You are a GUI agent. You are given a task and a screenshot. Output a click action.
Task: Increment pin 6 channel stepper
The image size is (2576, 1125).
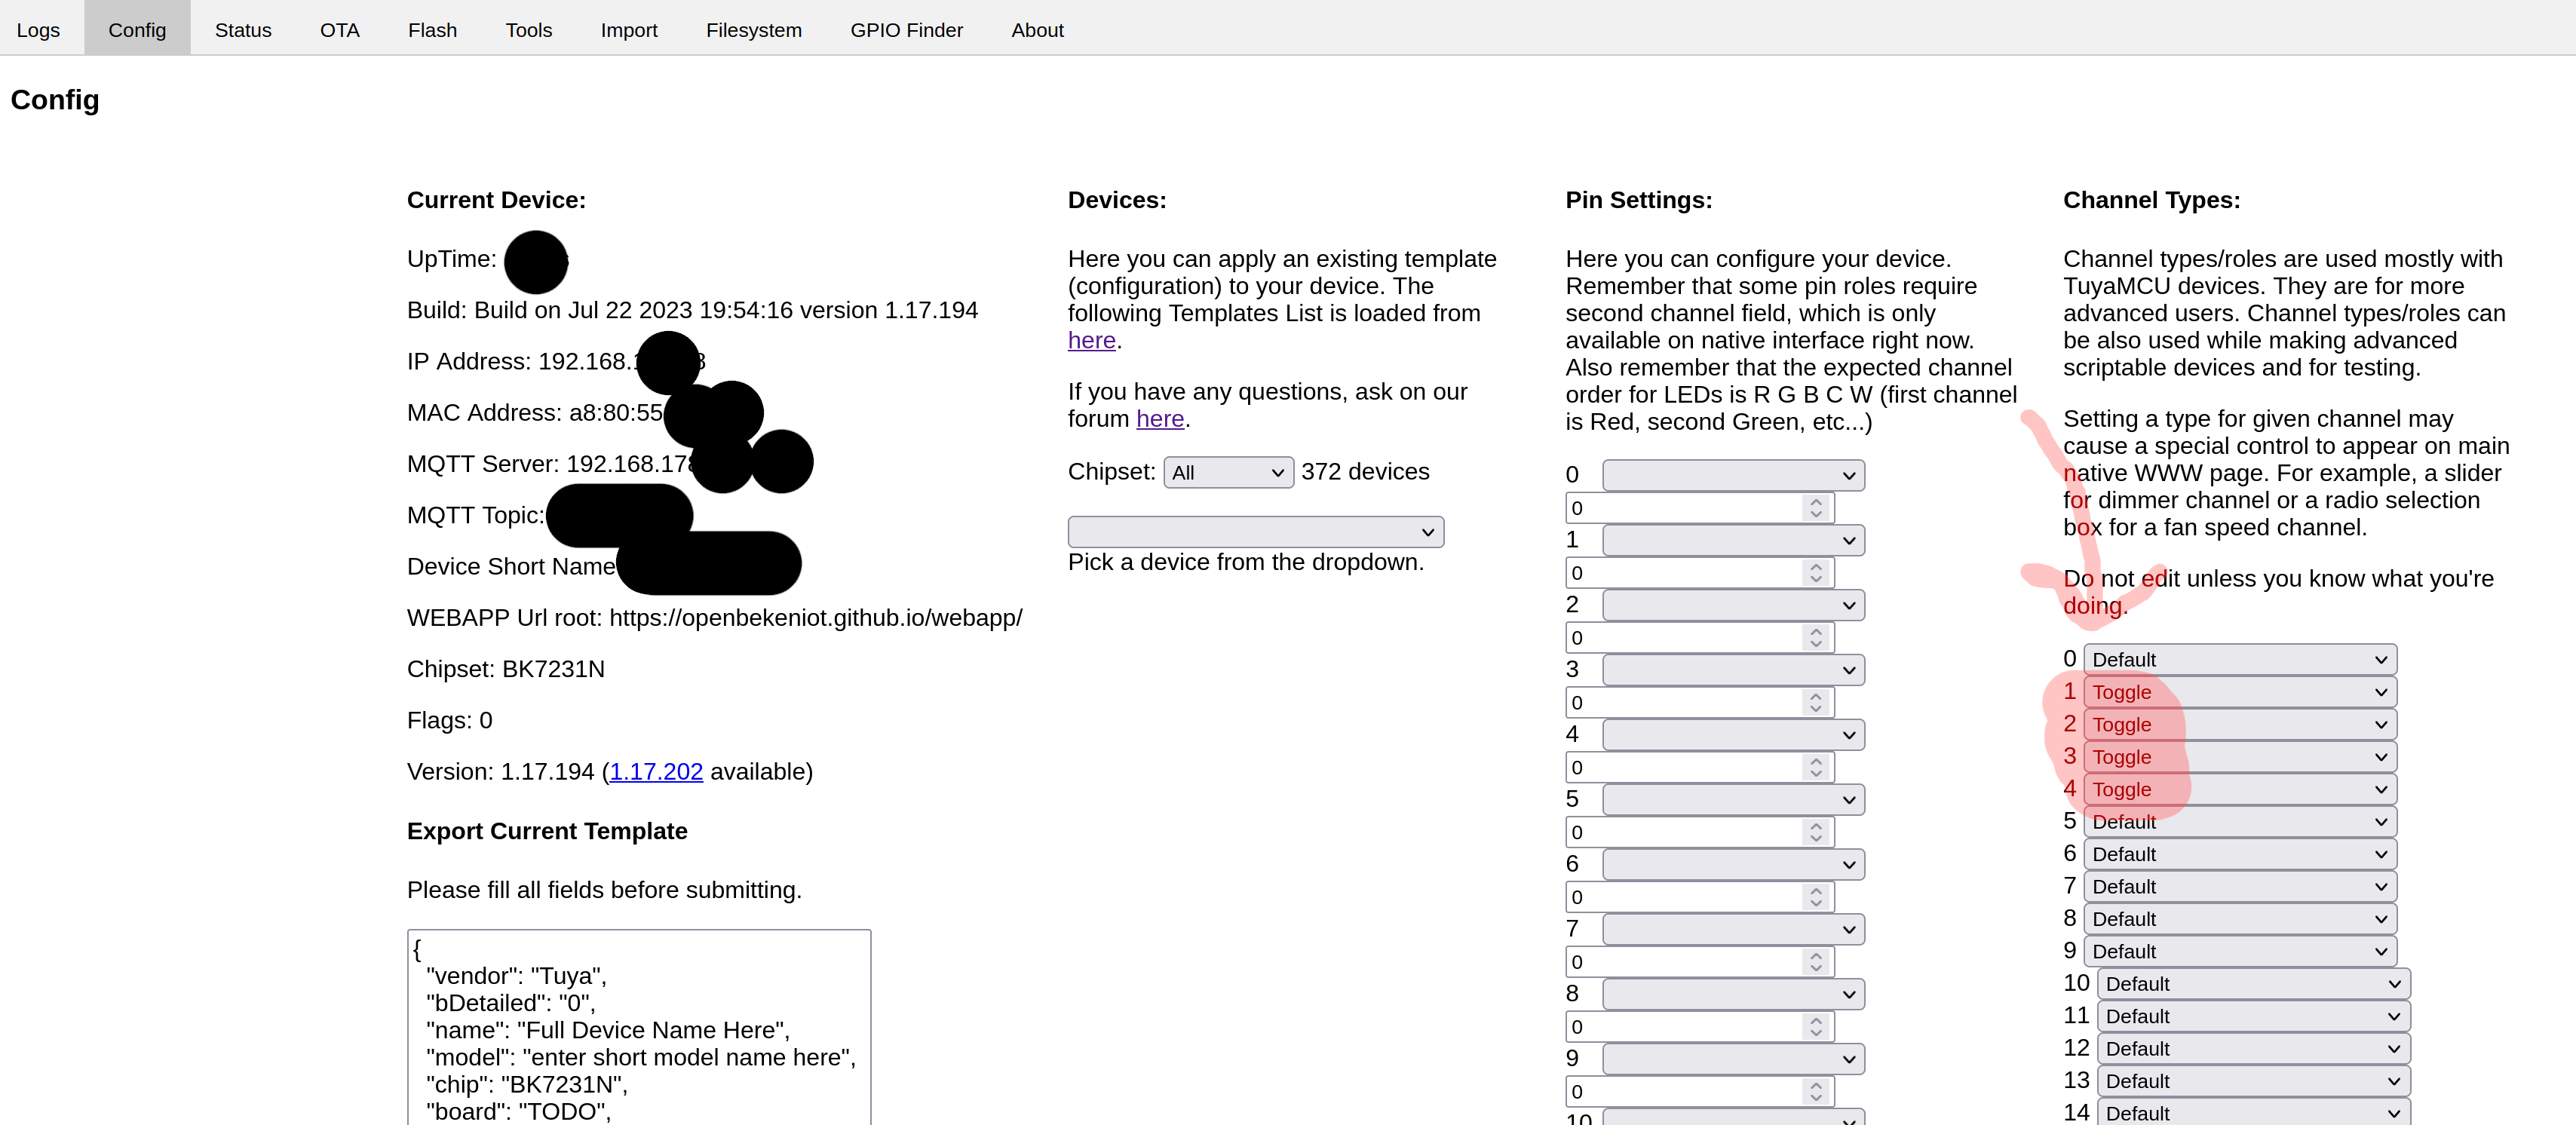[x=1816, y=891]
